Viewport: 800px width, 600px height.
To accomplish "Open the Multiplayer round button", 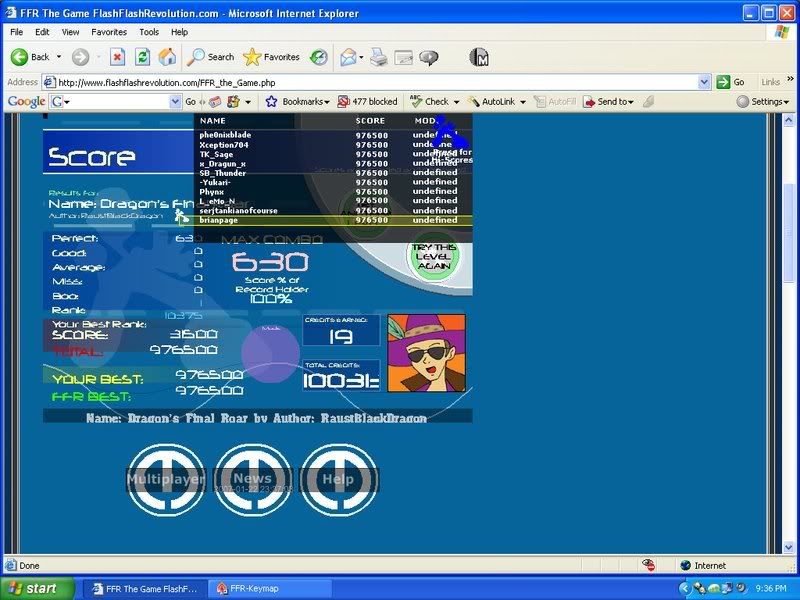I will tap(165, 479).
